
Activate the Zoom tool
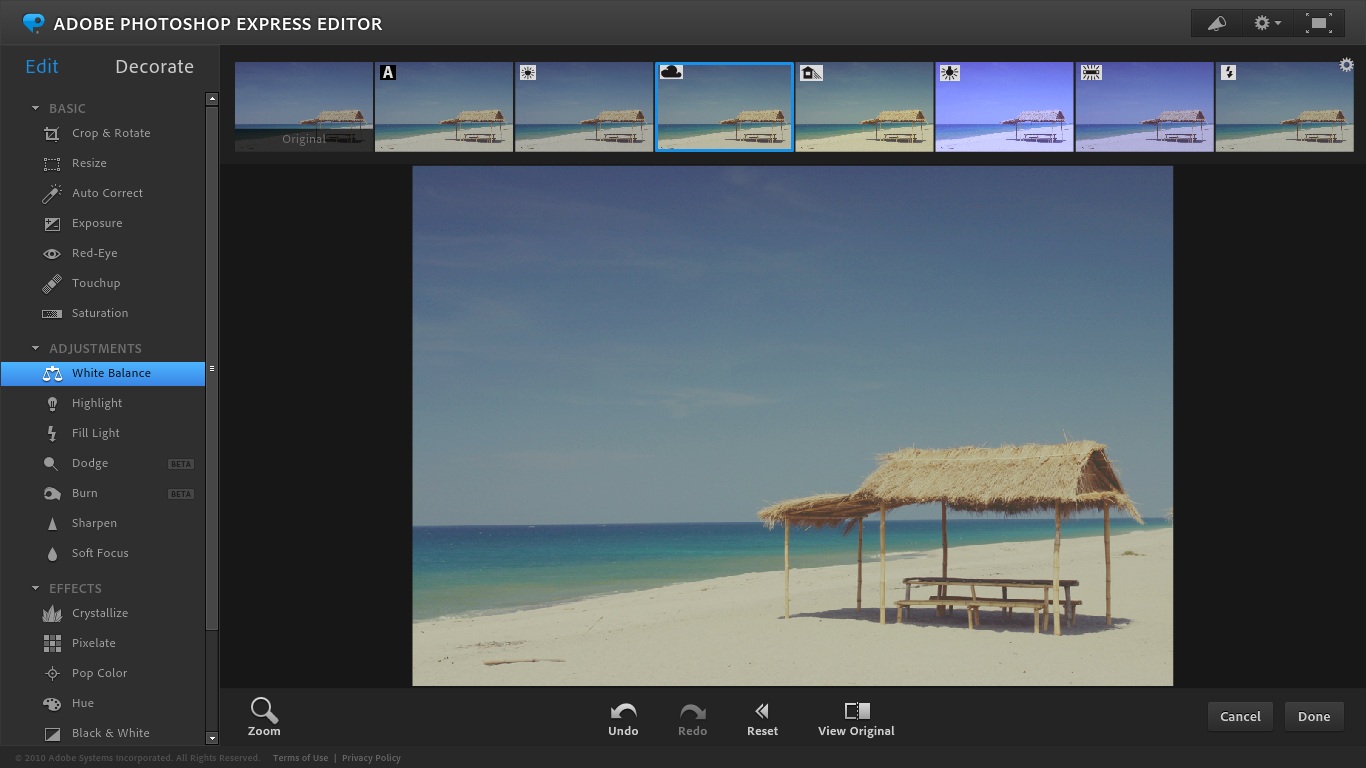pos(263,716)
